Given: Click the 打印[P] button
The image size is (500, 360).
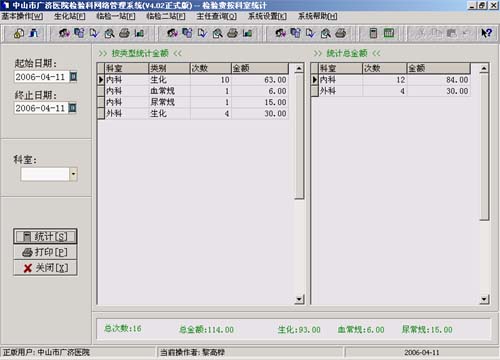Looking at the screenshot, I should point(45,252).
